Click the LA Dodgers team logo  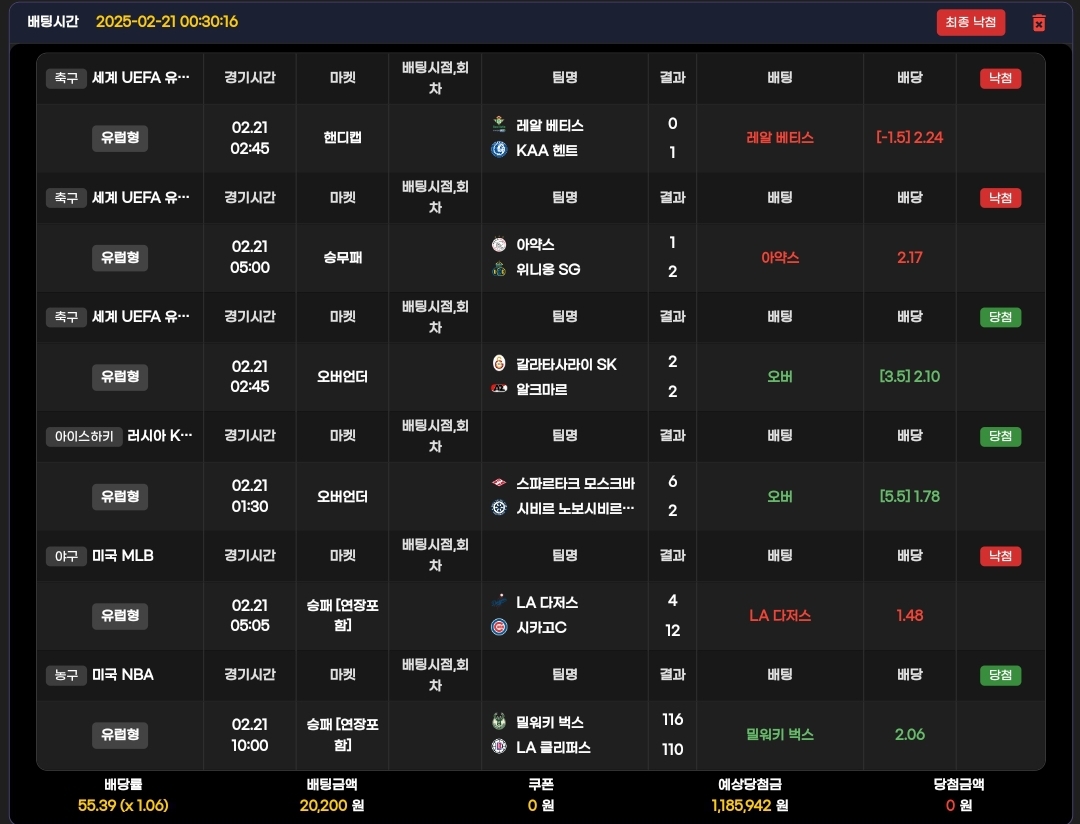point(499,602)
